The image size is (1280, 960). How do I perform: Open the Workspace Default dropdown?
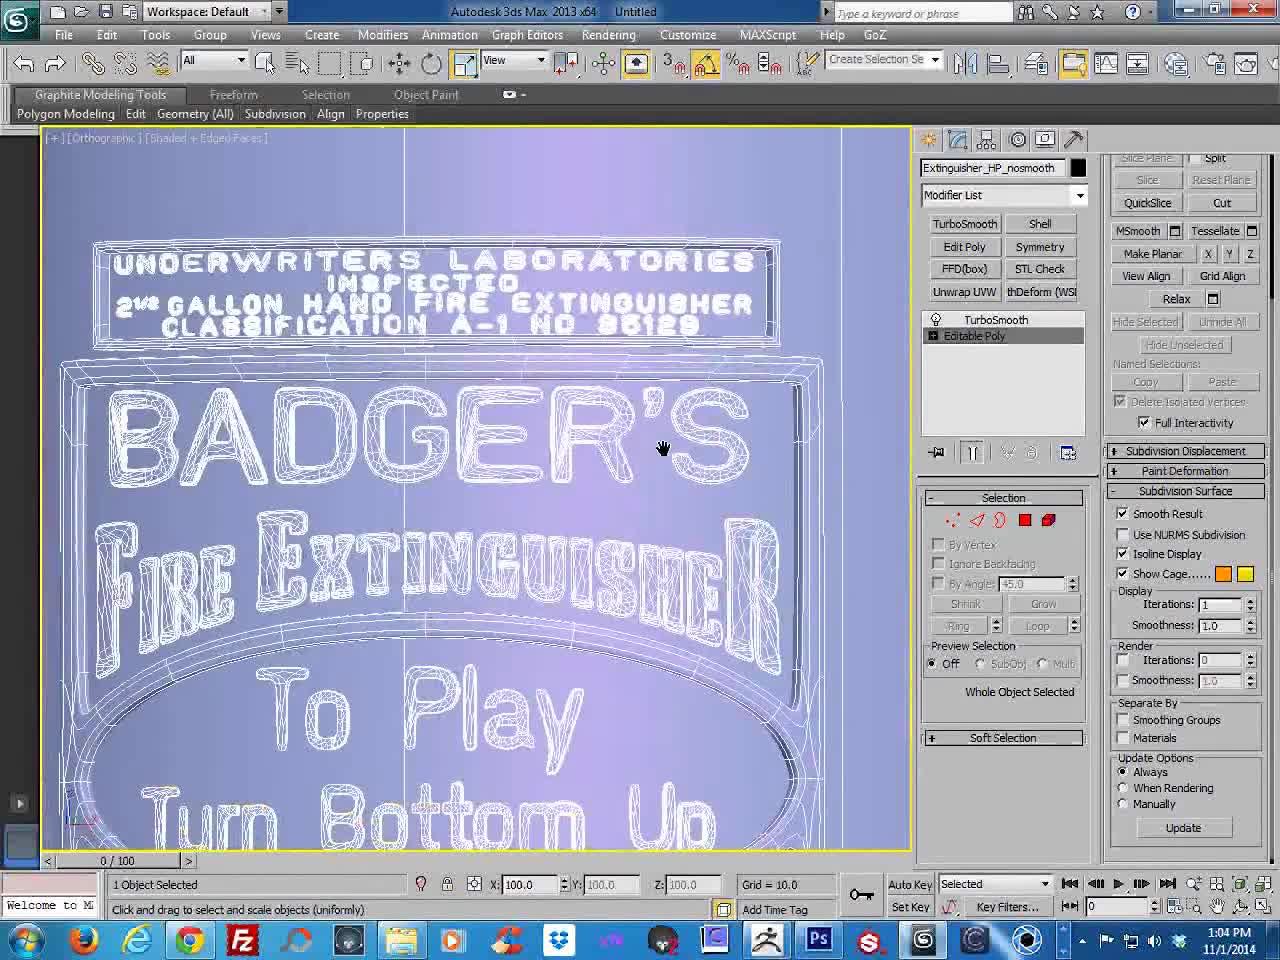214,11
